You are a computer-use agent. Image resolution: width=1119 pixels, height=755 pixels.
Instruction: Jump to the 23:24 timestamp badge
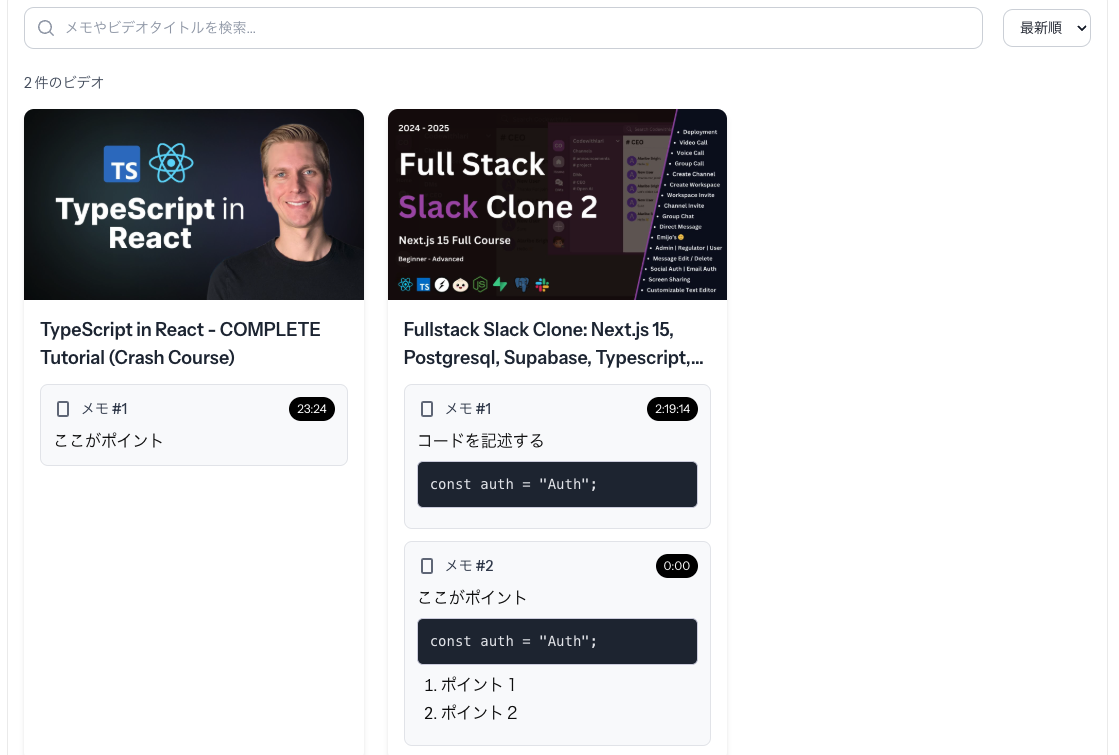pos(312,409)
